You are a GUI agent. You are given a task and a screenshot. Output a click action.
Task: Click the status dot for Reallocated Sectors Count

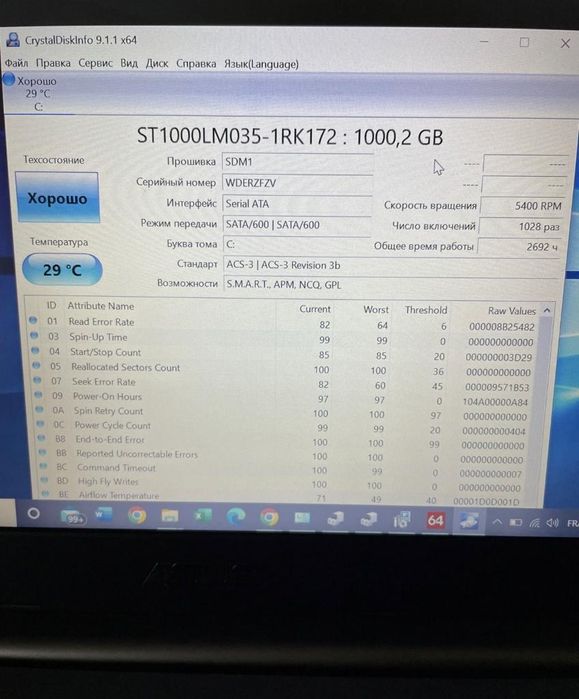(37, 366)
